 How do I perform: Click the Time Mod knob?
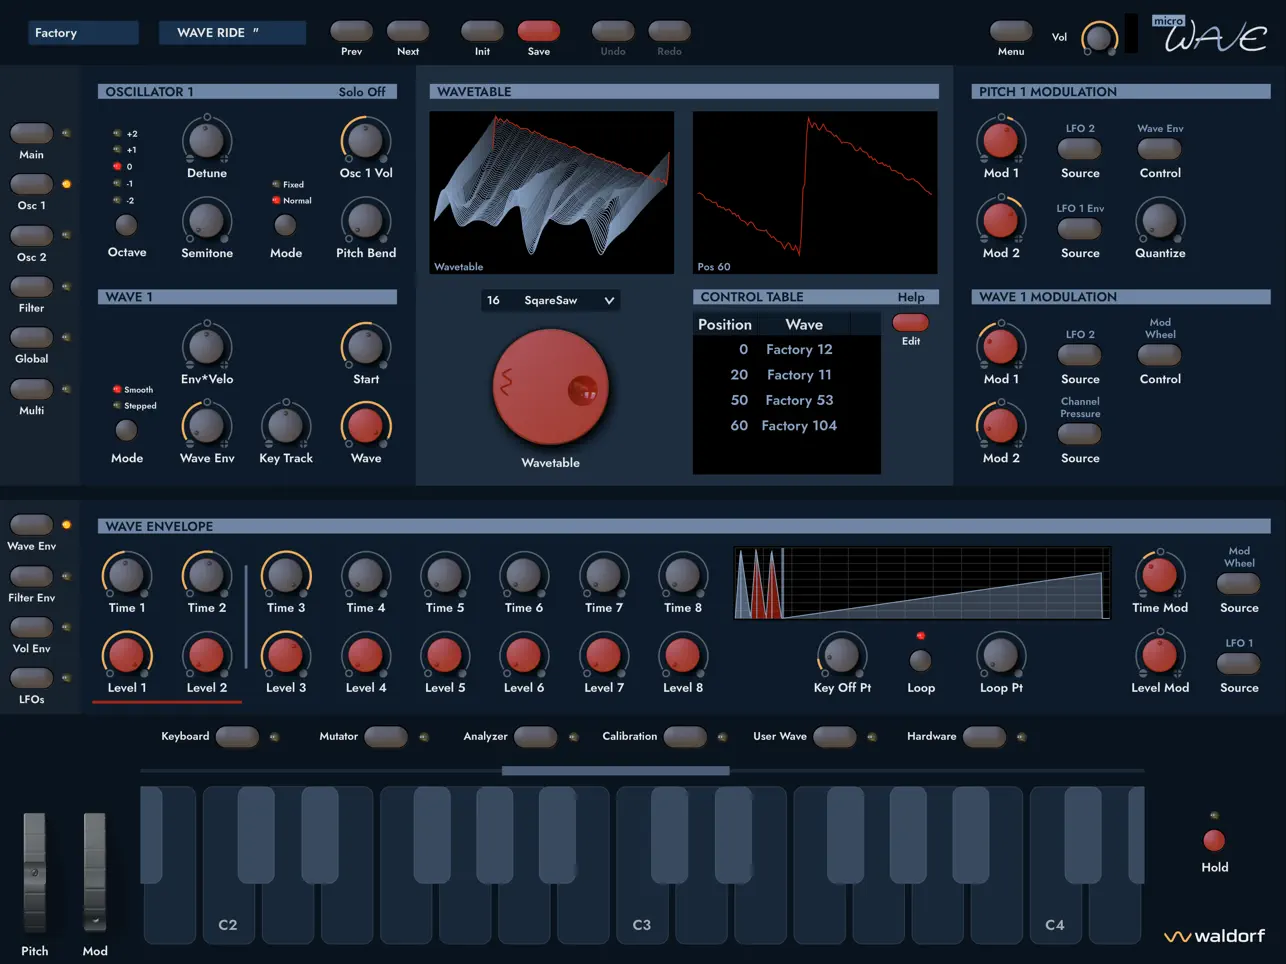tap(1160, 576)
